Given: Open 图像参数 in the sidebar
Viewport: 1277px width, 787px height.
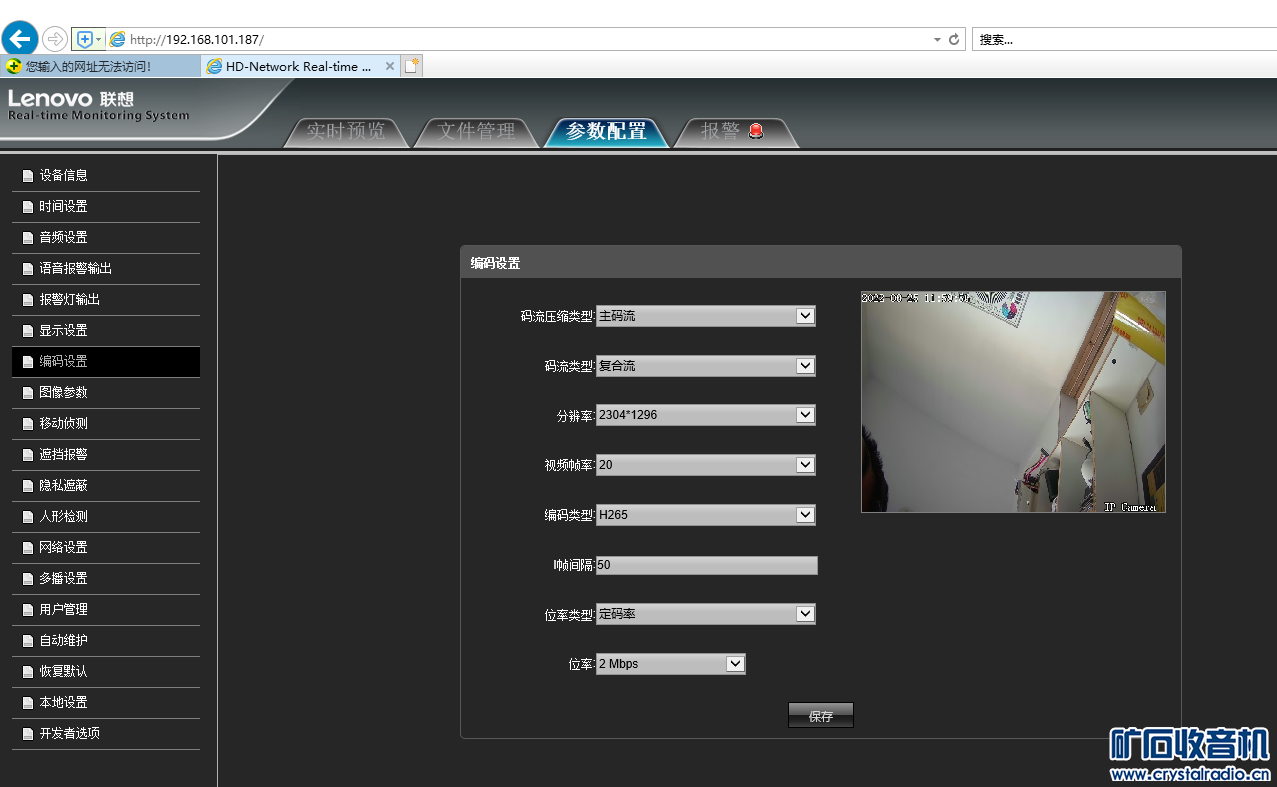Looking at the screenshot, I should 106,393.
